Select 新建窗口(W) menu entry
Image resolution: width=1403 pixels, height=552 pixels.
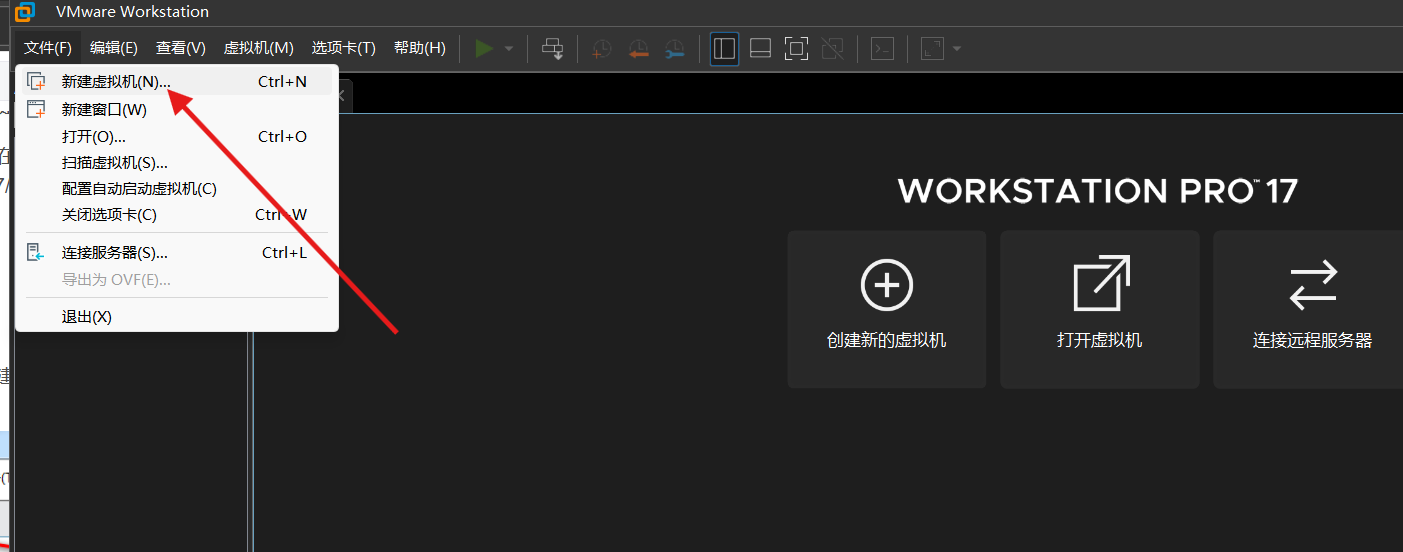[177, 110]
